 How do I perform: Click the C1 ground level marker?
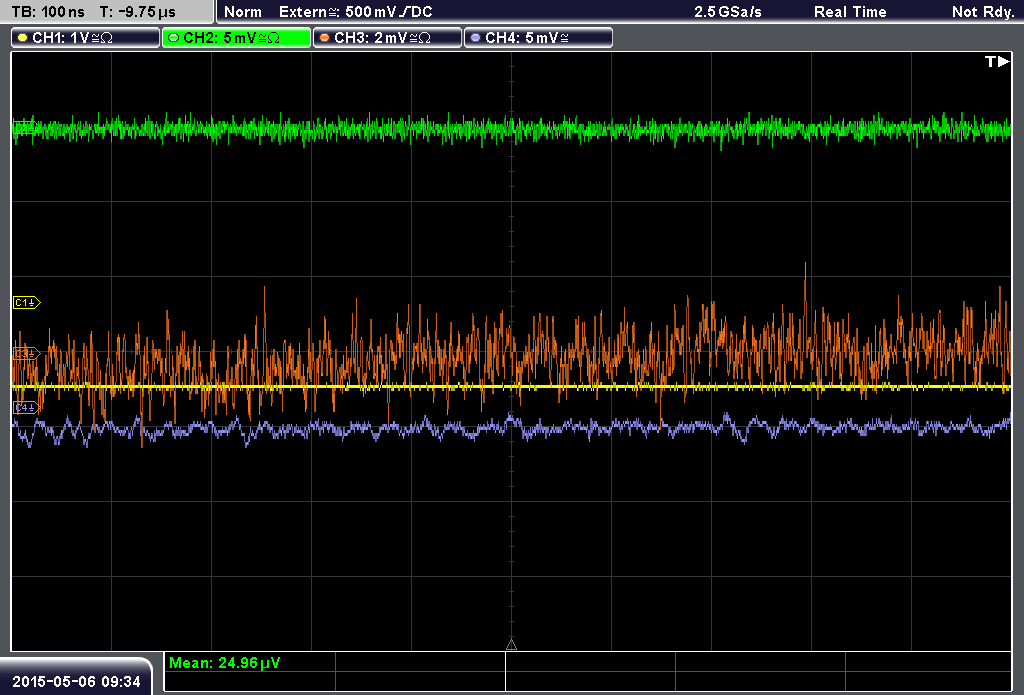tap(27, 302)
